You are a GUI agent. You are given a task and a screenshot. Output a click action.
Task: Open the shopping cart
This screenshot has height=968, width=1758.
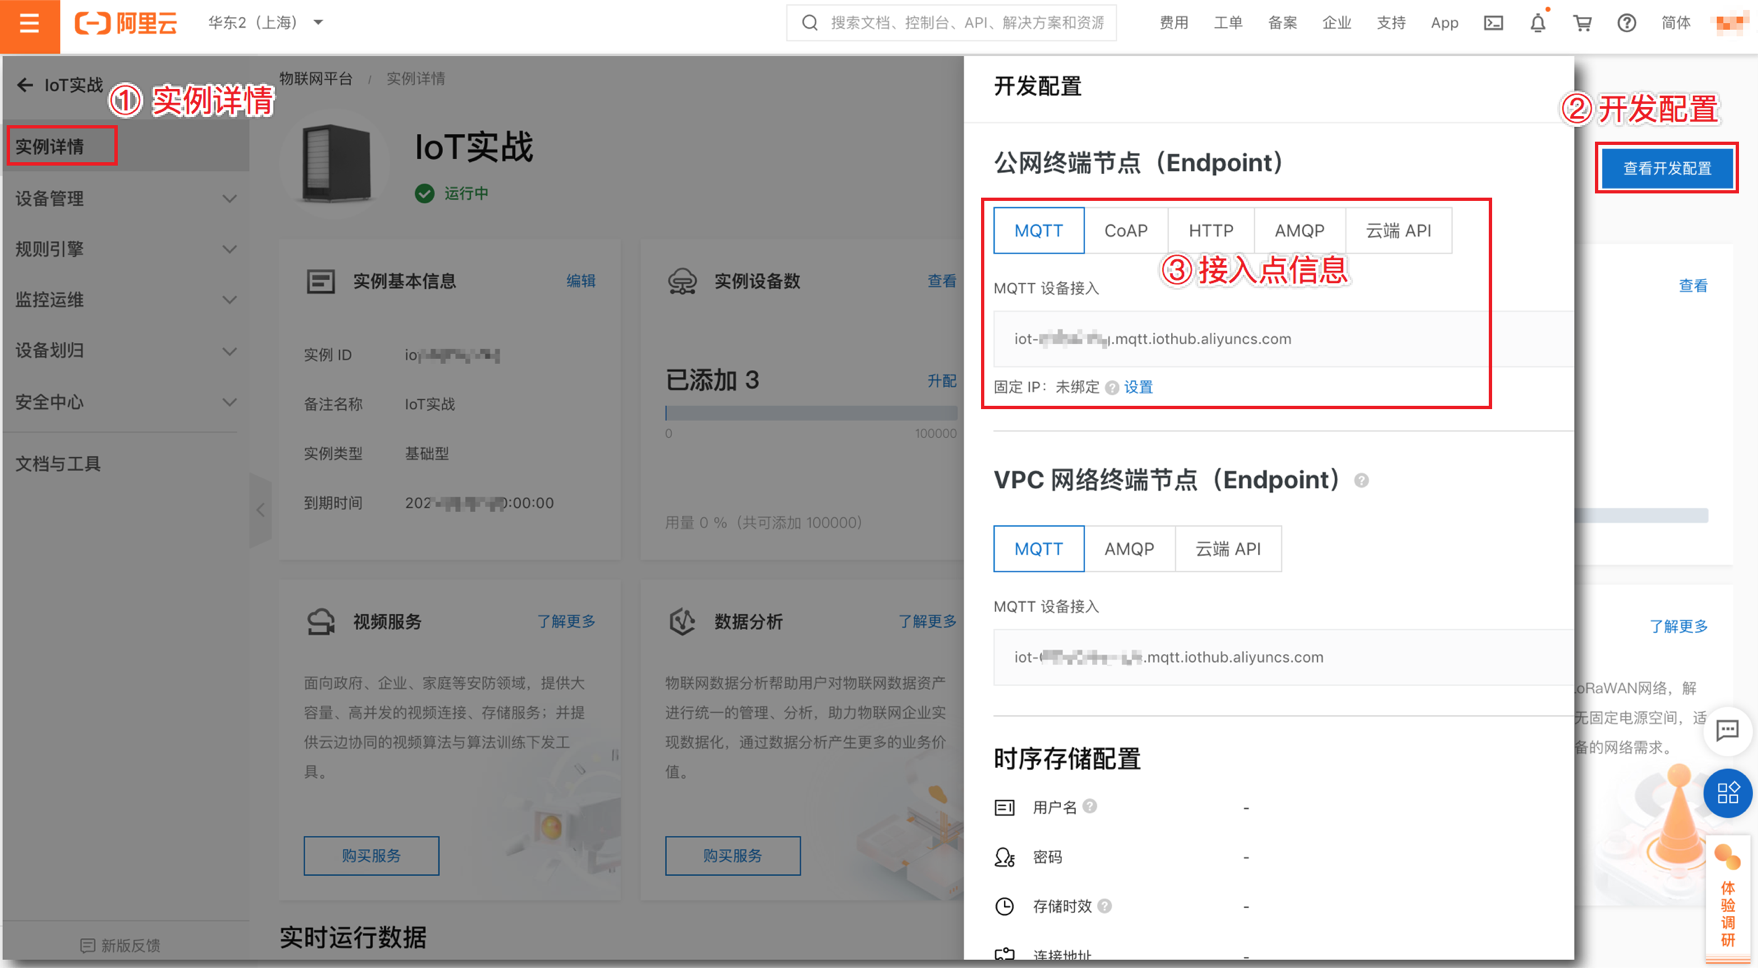coord(1582,22)
